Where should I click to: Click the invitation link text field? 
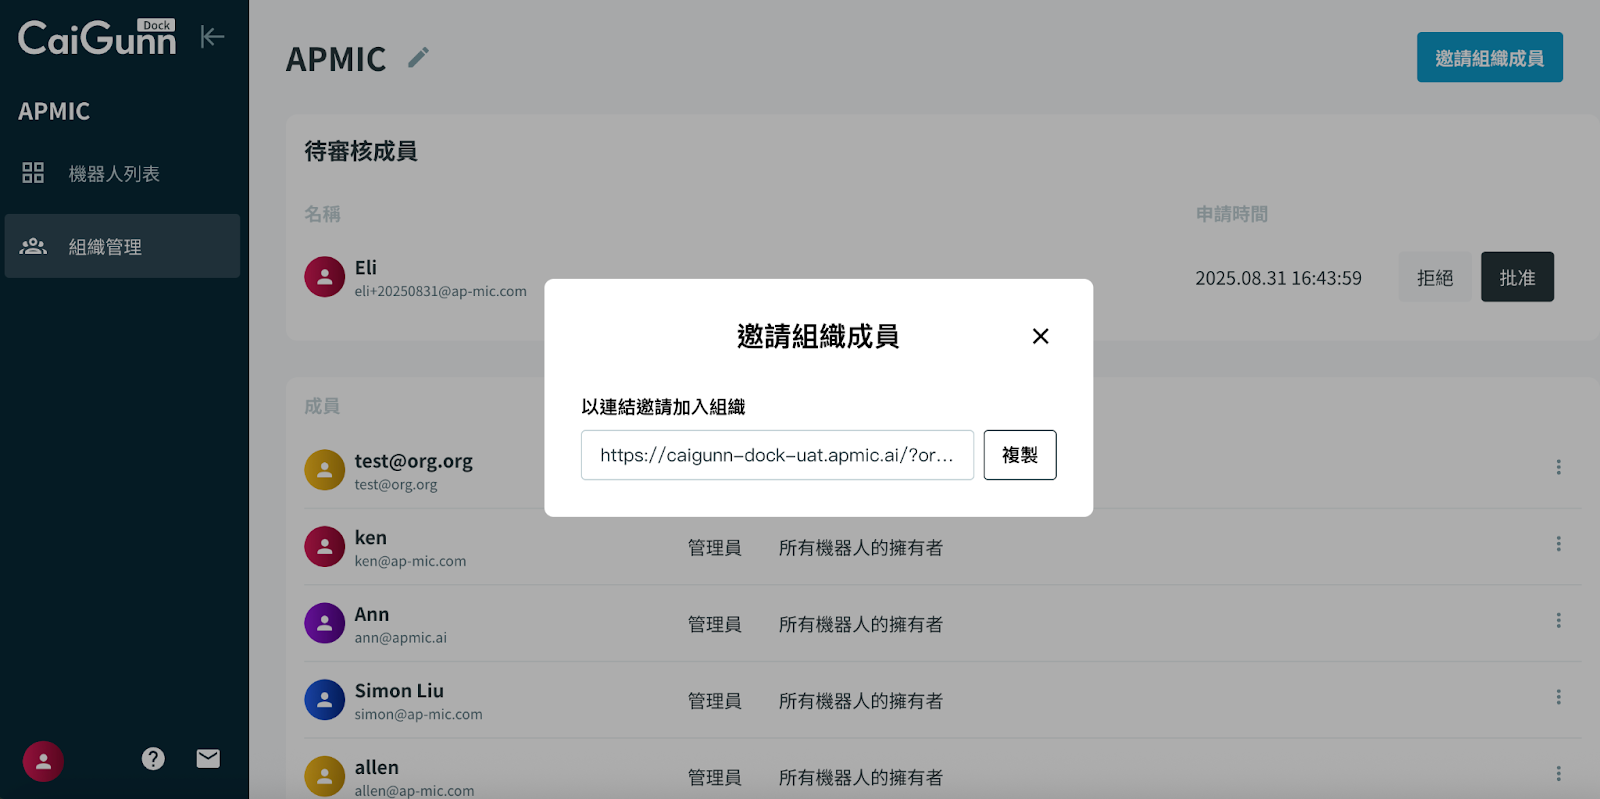coord(777,455)
